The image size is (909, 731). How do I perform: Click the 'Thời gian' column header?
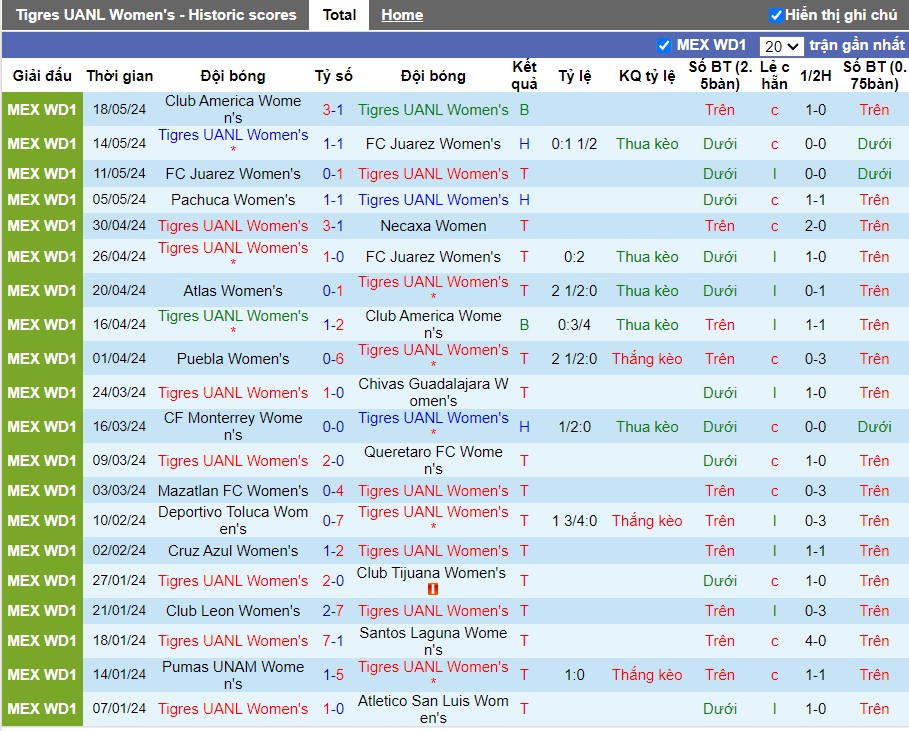[x=119, y=76]
